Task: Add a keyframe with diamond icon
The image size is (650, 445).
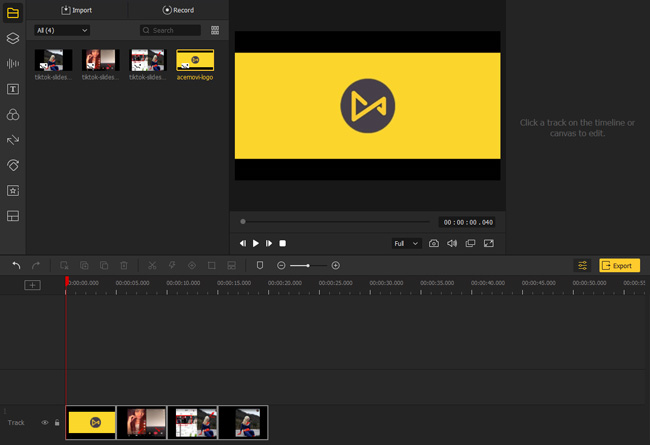Action: 192,265
